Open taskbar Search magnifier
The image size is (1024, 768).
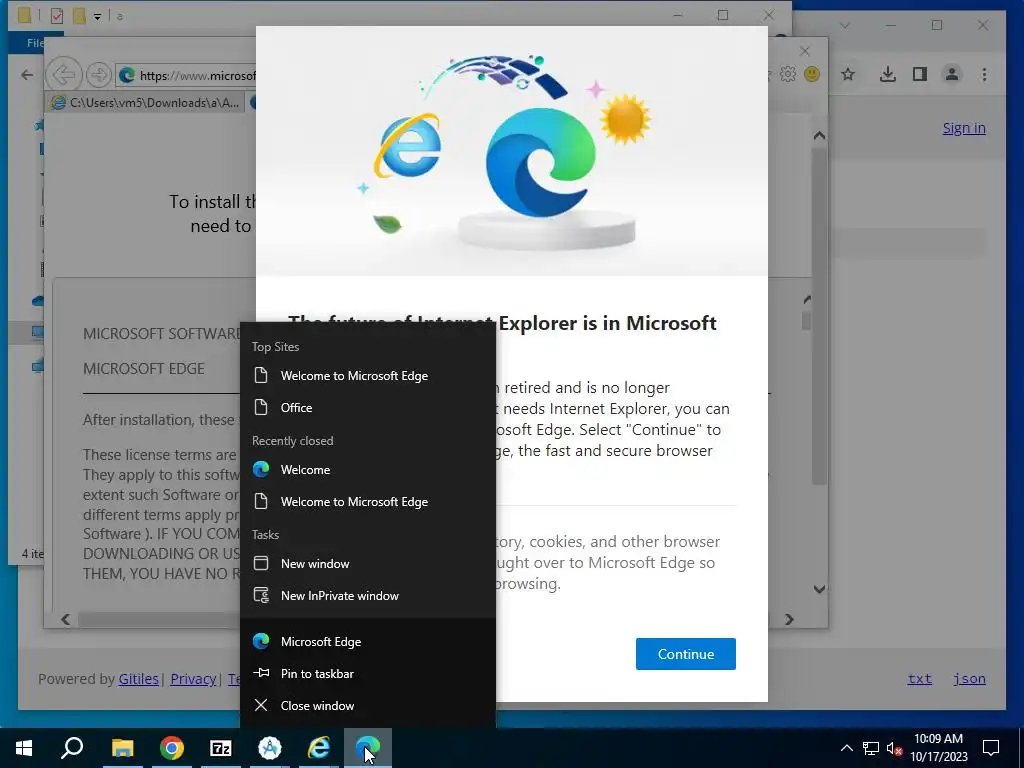pyautogui.click(x=72, y=748)
